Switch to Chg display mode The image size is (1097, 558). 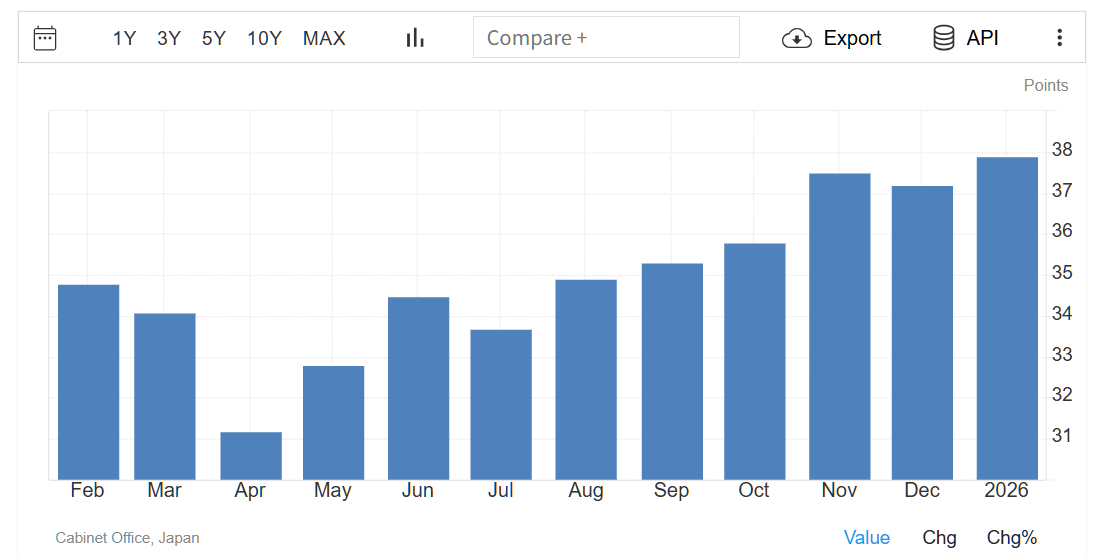tap(939, 538)
